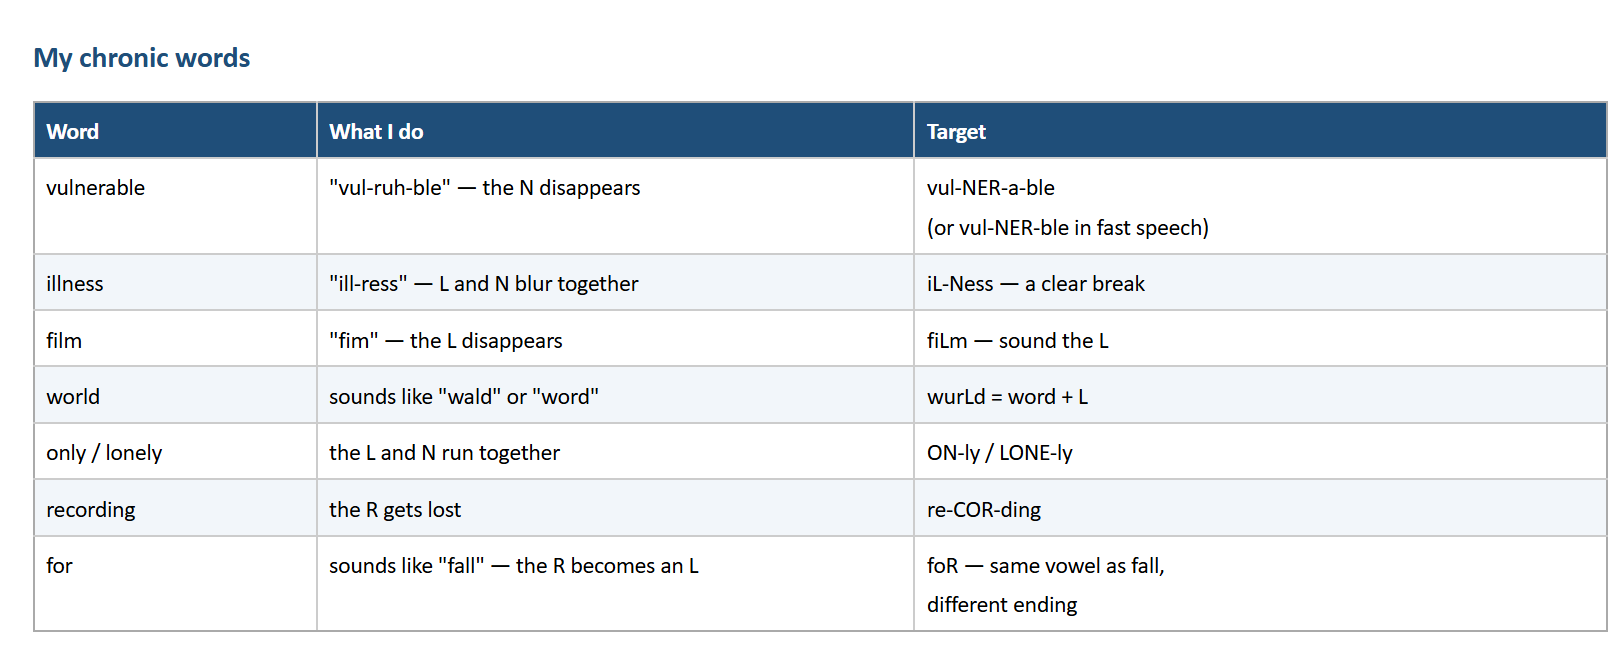Click the 'ON-ly / LONE-ly' target cell
Screen dimensions: 1621x646
point(1260,452)
